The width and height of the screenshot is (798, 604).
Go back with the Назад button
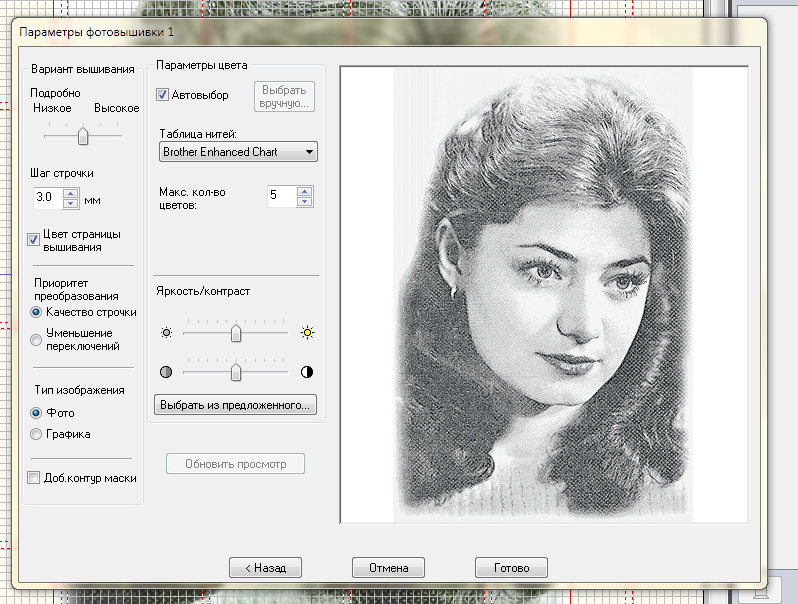[265, 567]
